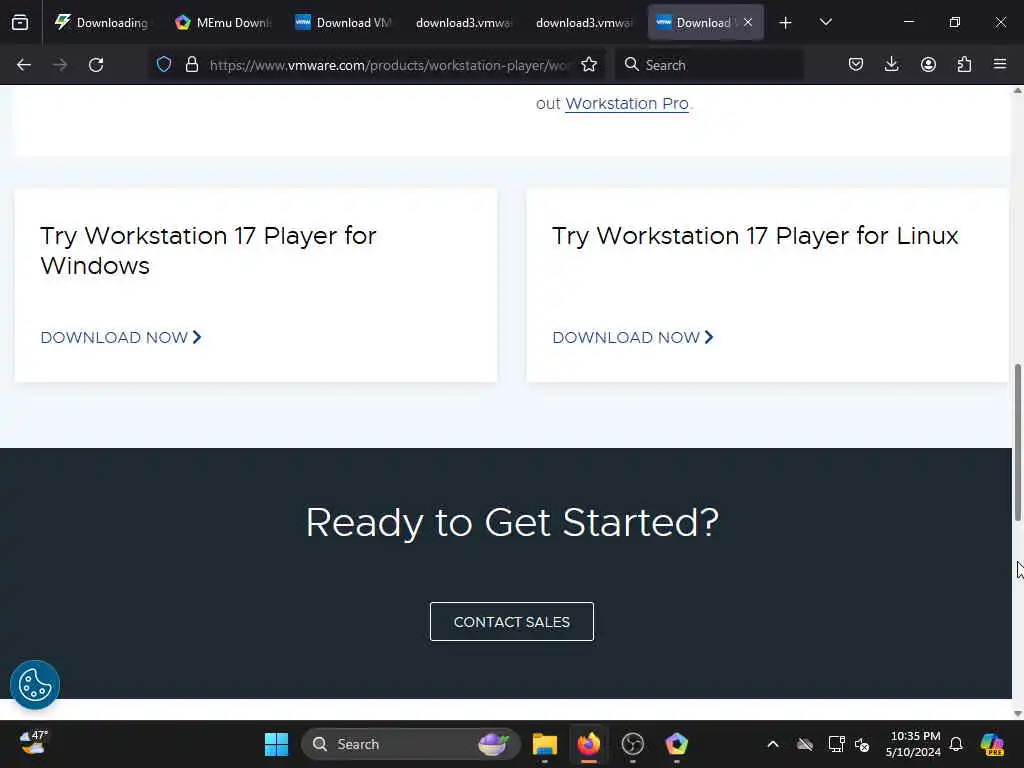
Task: Open the extensions puzzle icon
Action: pyautogui.click(x=964, y=64)
